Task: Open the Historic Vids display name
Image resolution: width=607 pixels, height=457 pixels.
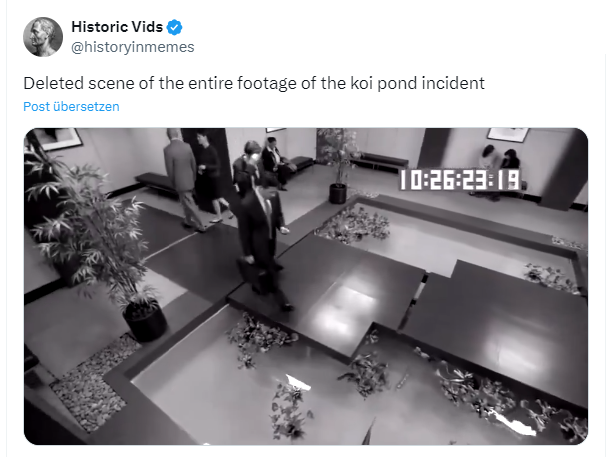Action: (117, 27)
